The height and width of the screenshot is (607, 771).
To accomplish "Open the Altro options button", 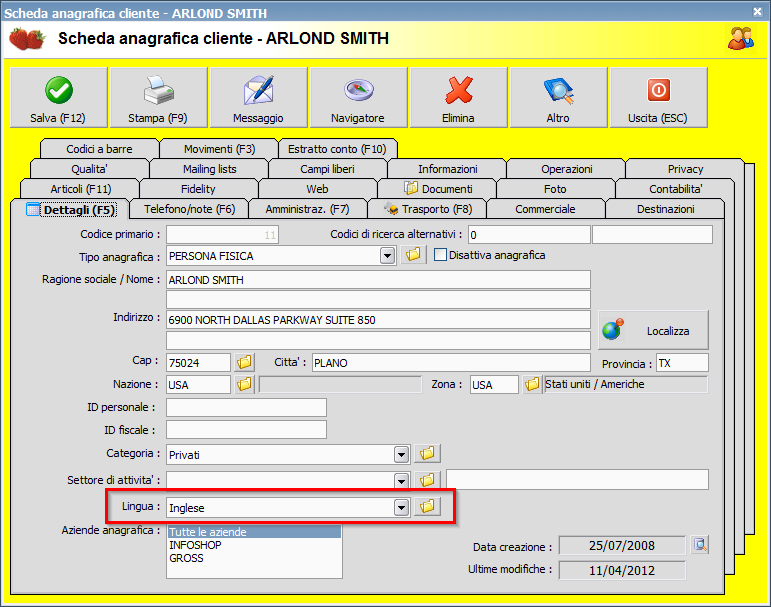I will pos(558,98).
